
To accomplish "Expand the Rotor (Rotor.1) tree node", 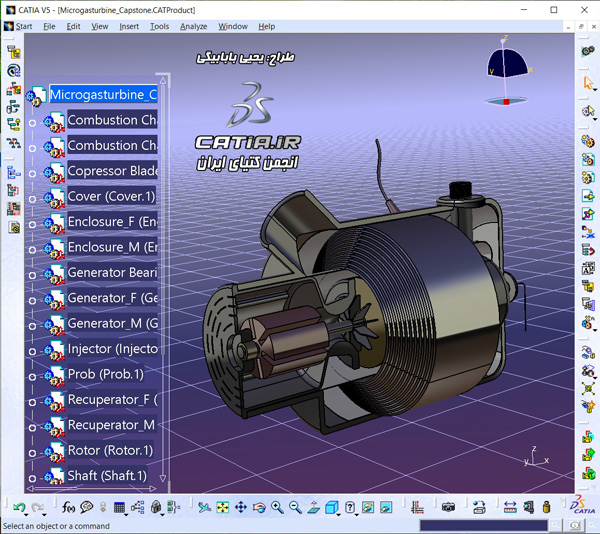I will pos(33,453).
